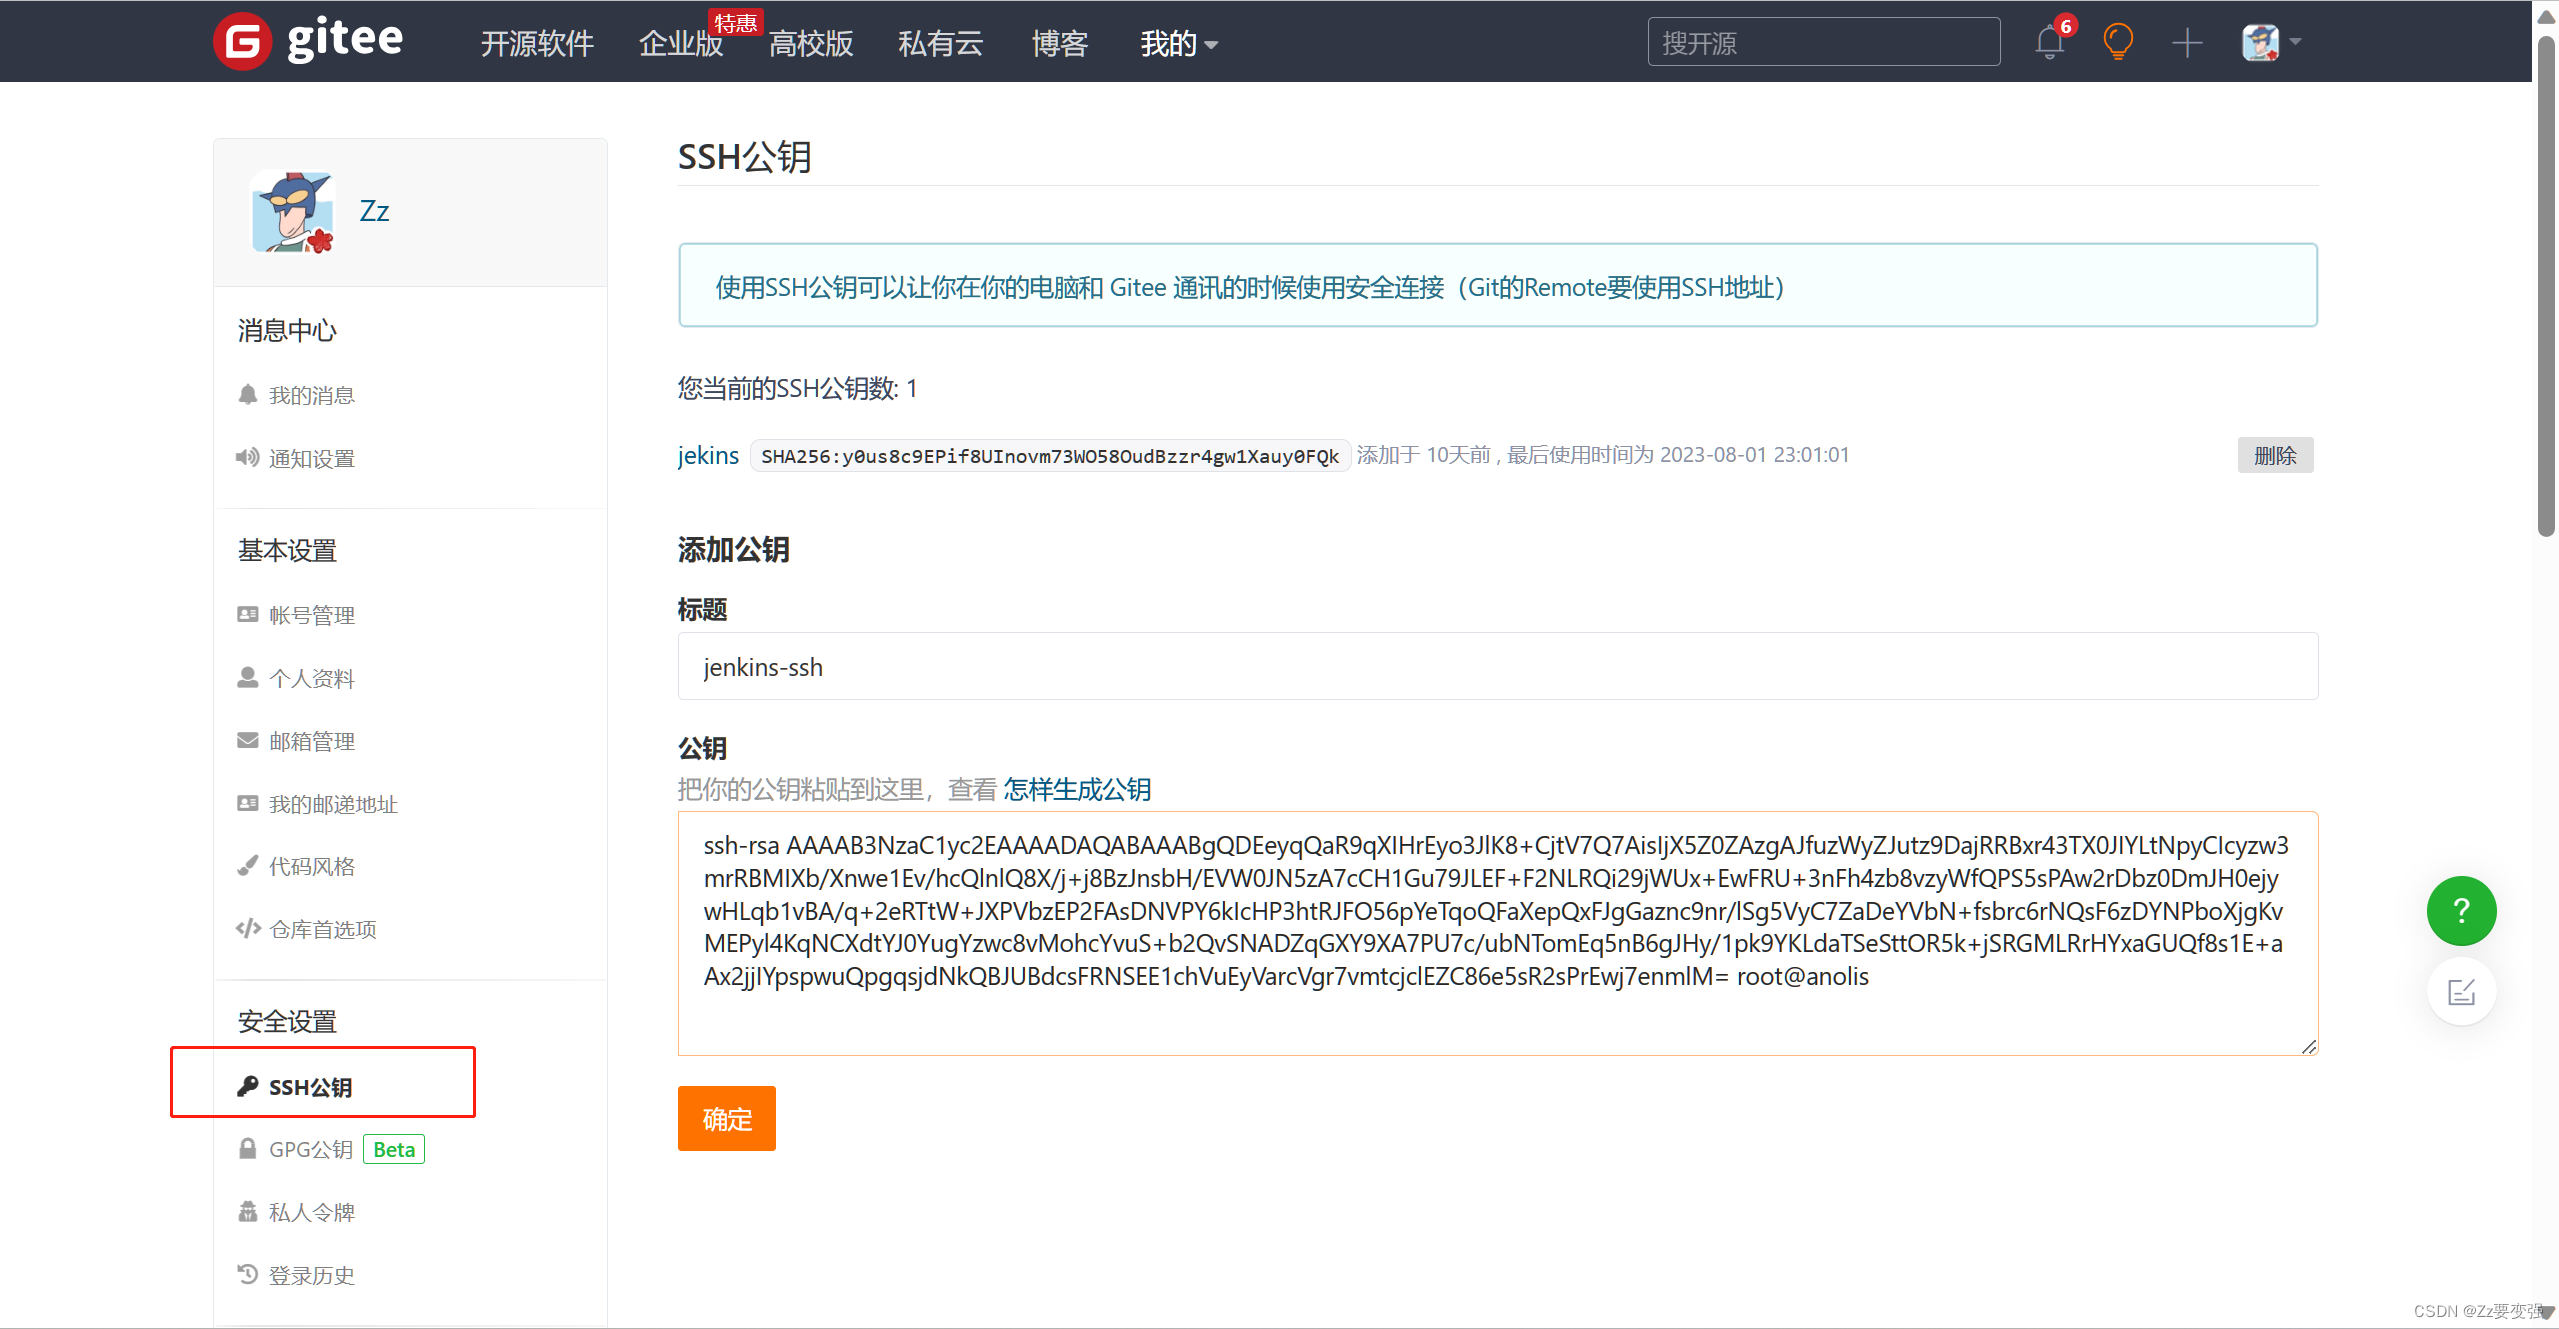2559x1329 pixels.
Task: Click the plus icon to create new content
Action: point(2186,42)
